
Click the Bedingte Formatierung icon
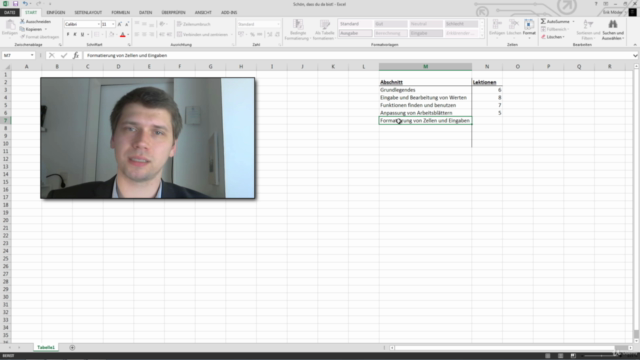pos(298,24)
